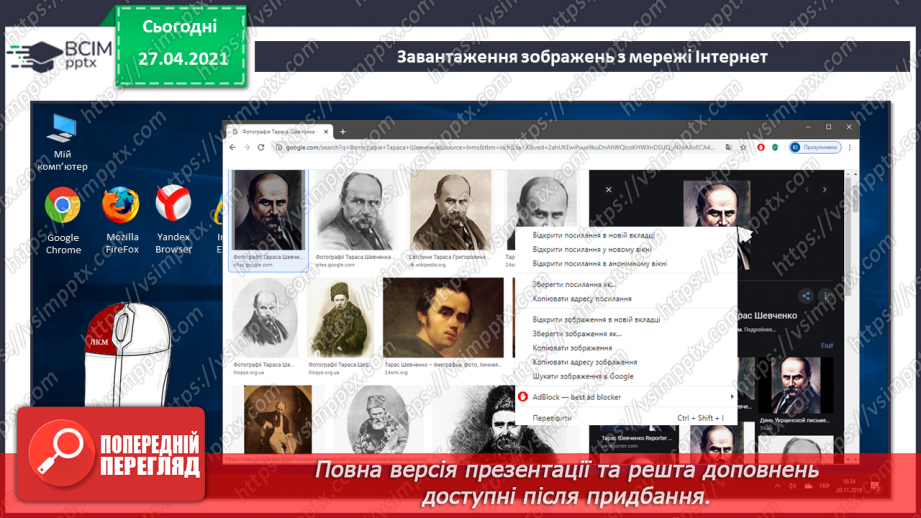Open День Украинской письменности related image
Image resolution: width=921 pixels, height=518 pixels.
795,385
